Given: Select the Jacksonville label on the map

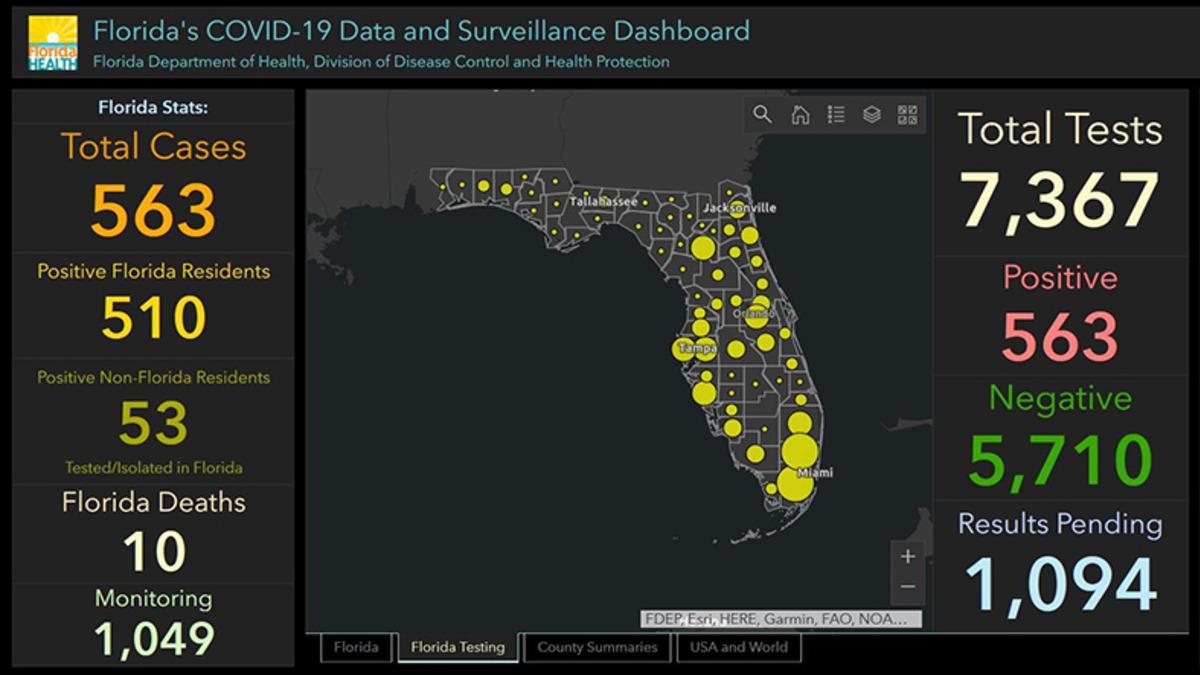Looking at the screenshot, I should (x=739, y=207).
